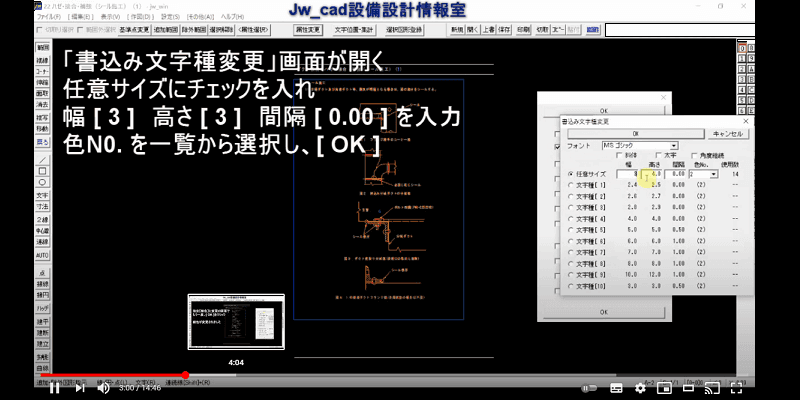Enter fullscreen video mode
Viewport: 800px width, 400px height.
click(736, 388)
